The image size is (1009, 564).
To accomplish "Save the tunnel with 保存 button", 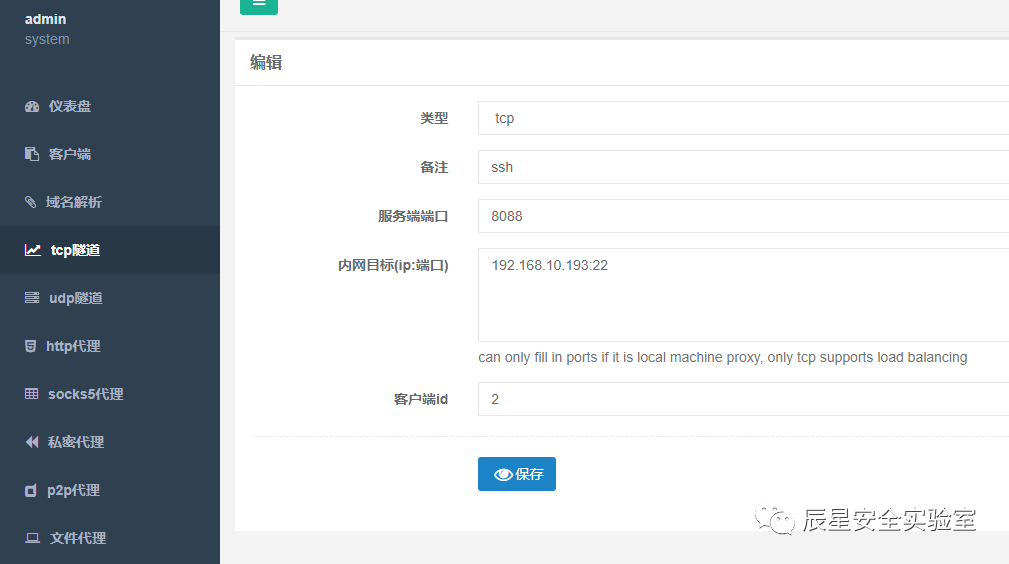I will (x=517, y=474).
